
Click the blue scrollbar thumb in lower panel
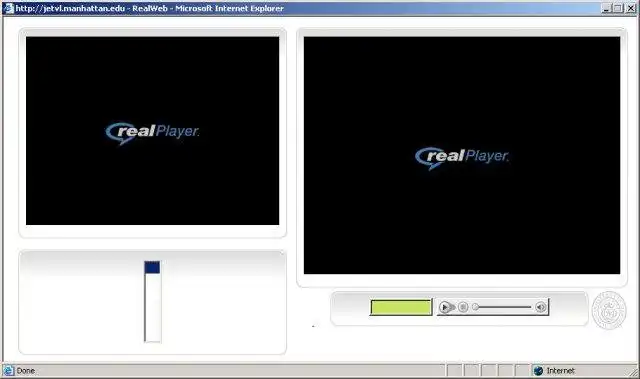(x=152, y=268)
